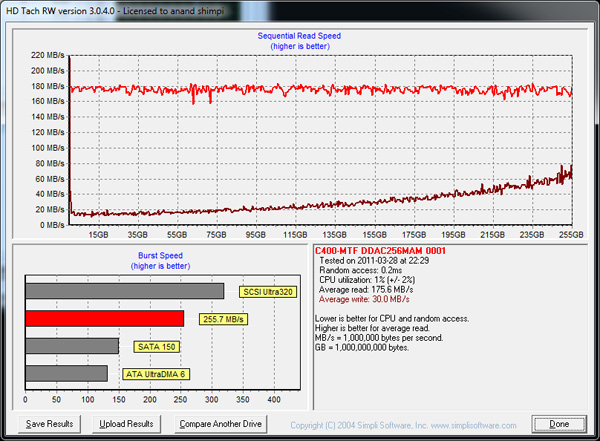The height and width of the screenshot is (441, 600).
Task: Click the 180 MB/s axis label
Action: click(48, 86)
